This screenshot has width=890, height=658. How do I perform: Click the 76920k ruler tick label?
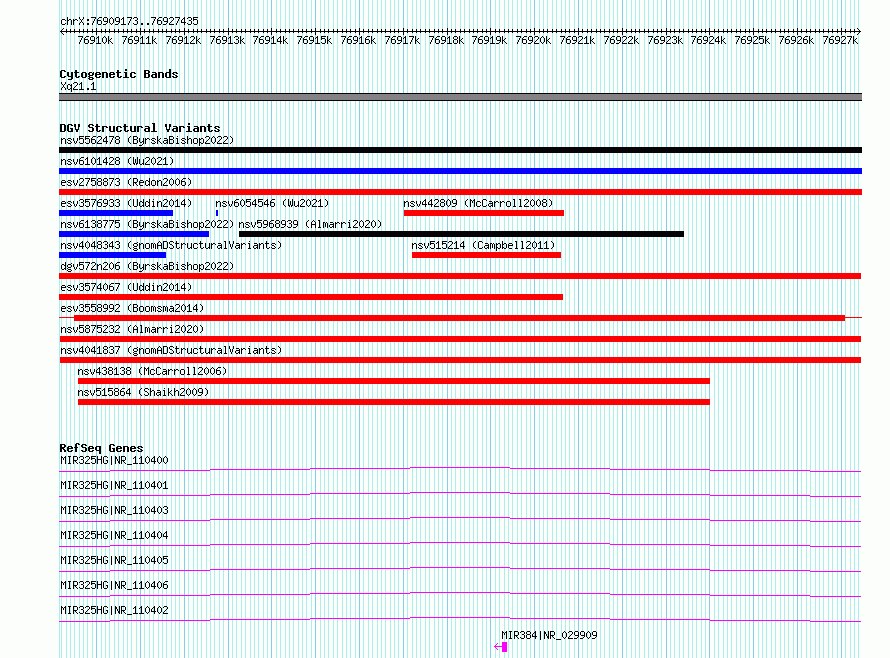(533, 40)
